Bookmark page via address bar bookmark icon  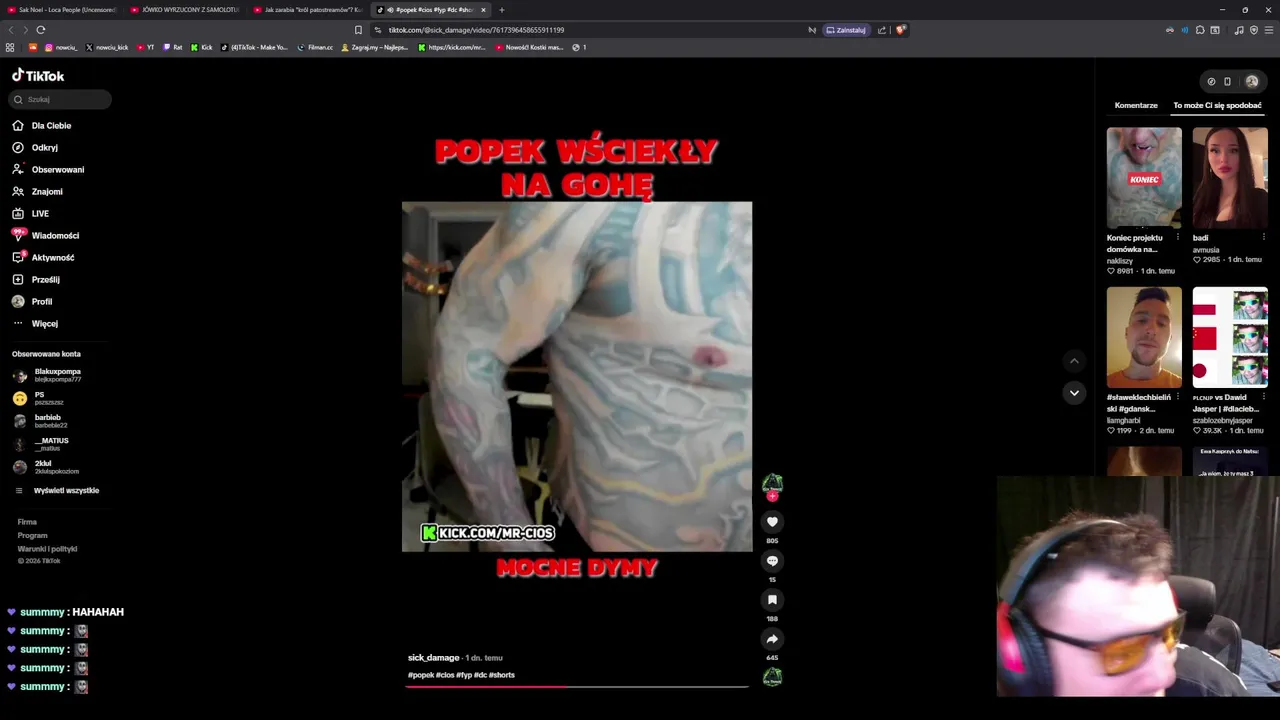(358, 30)
